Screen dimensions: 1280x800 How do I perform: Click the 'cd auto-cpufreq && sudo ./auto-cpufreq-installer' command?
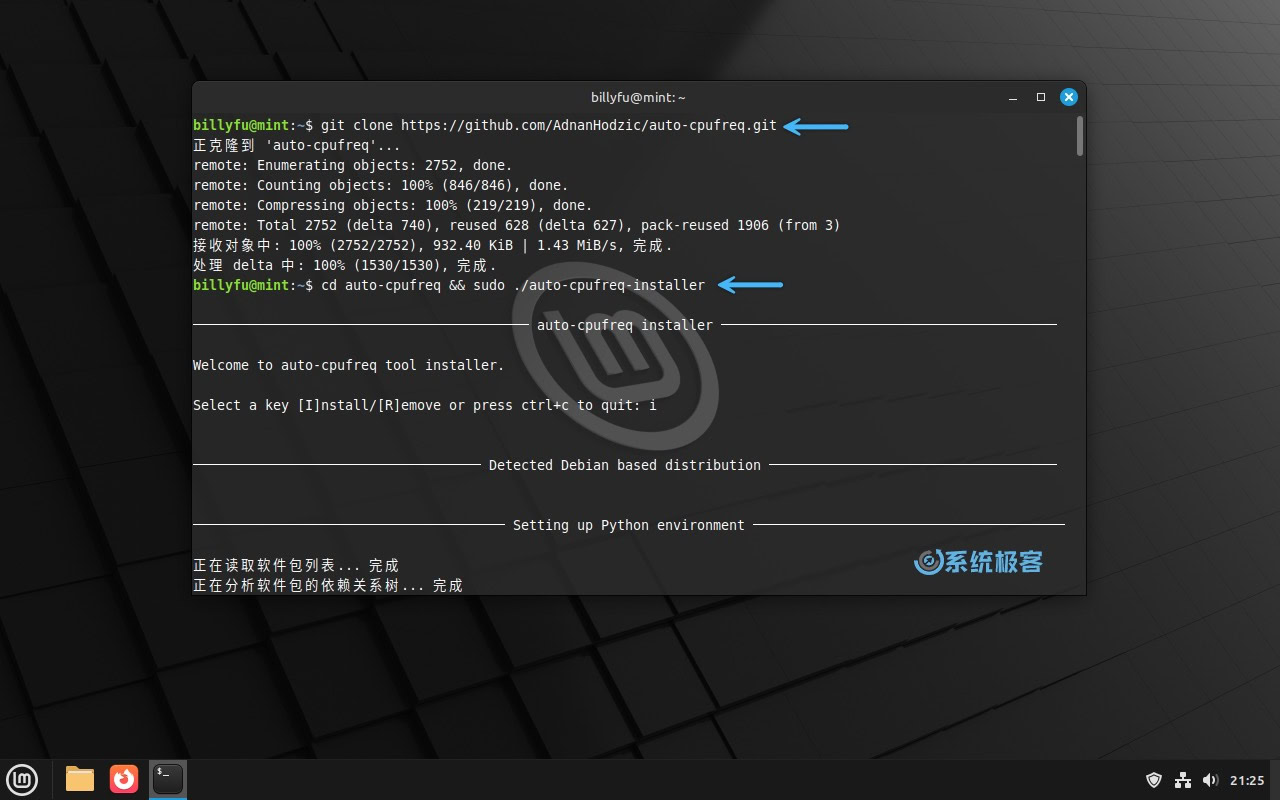[513, 286]
